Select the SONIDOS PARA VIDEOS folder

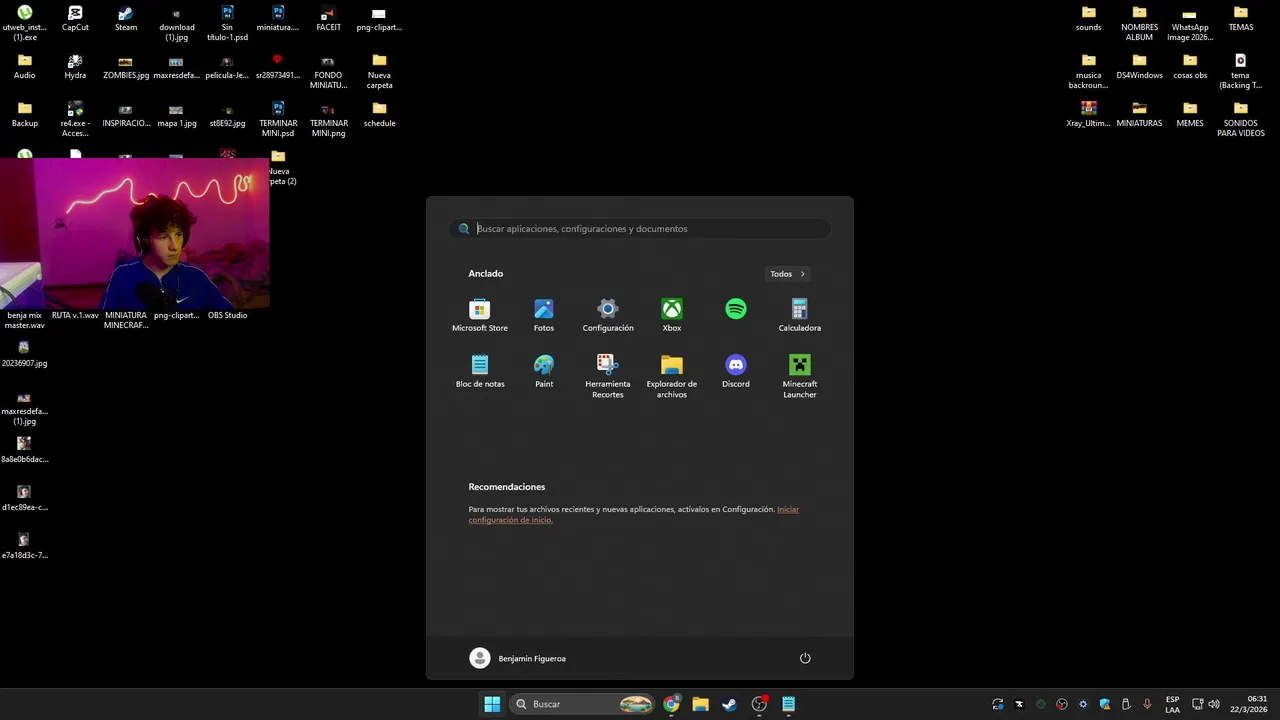[x=1240, y=119]
